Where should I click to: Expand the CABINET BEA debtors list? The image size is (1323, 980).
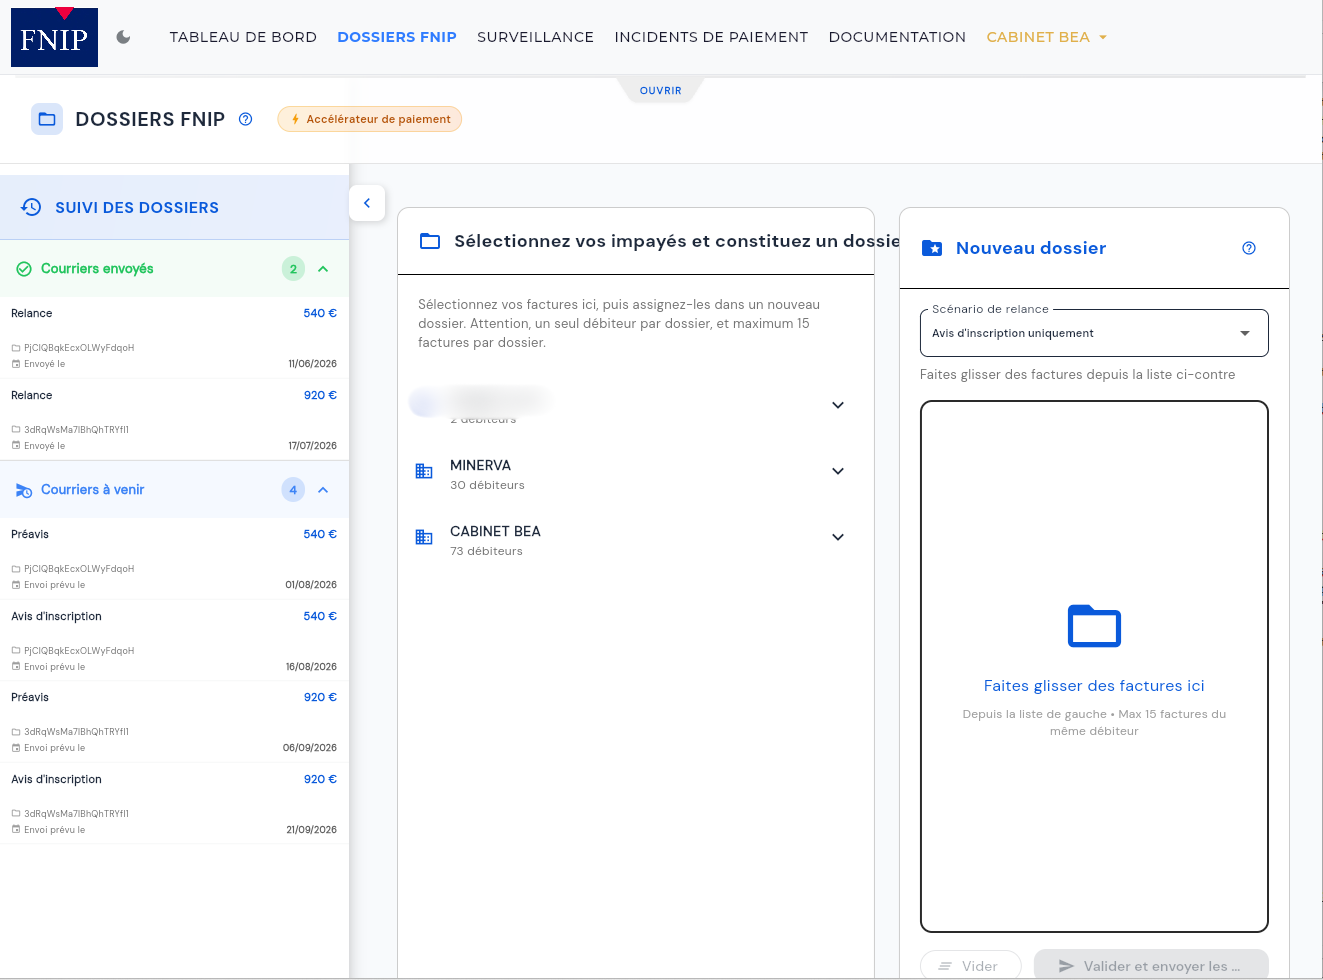pos(838,537)
